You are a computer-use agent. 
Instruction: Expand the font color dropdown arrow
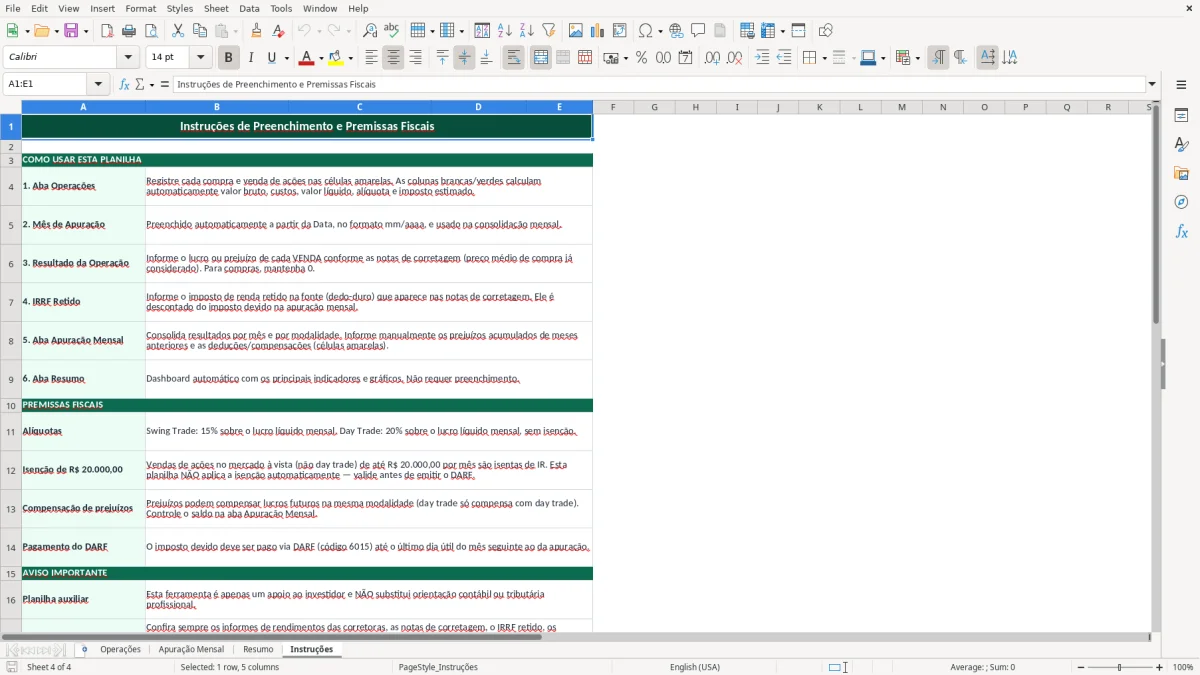(322, 58)
